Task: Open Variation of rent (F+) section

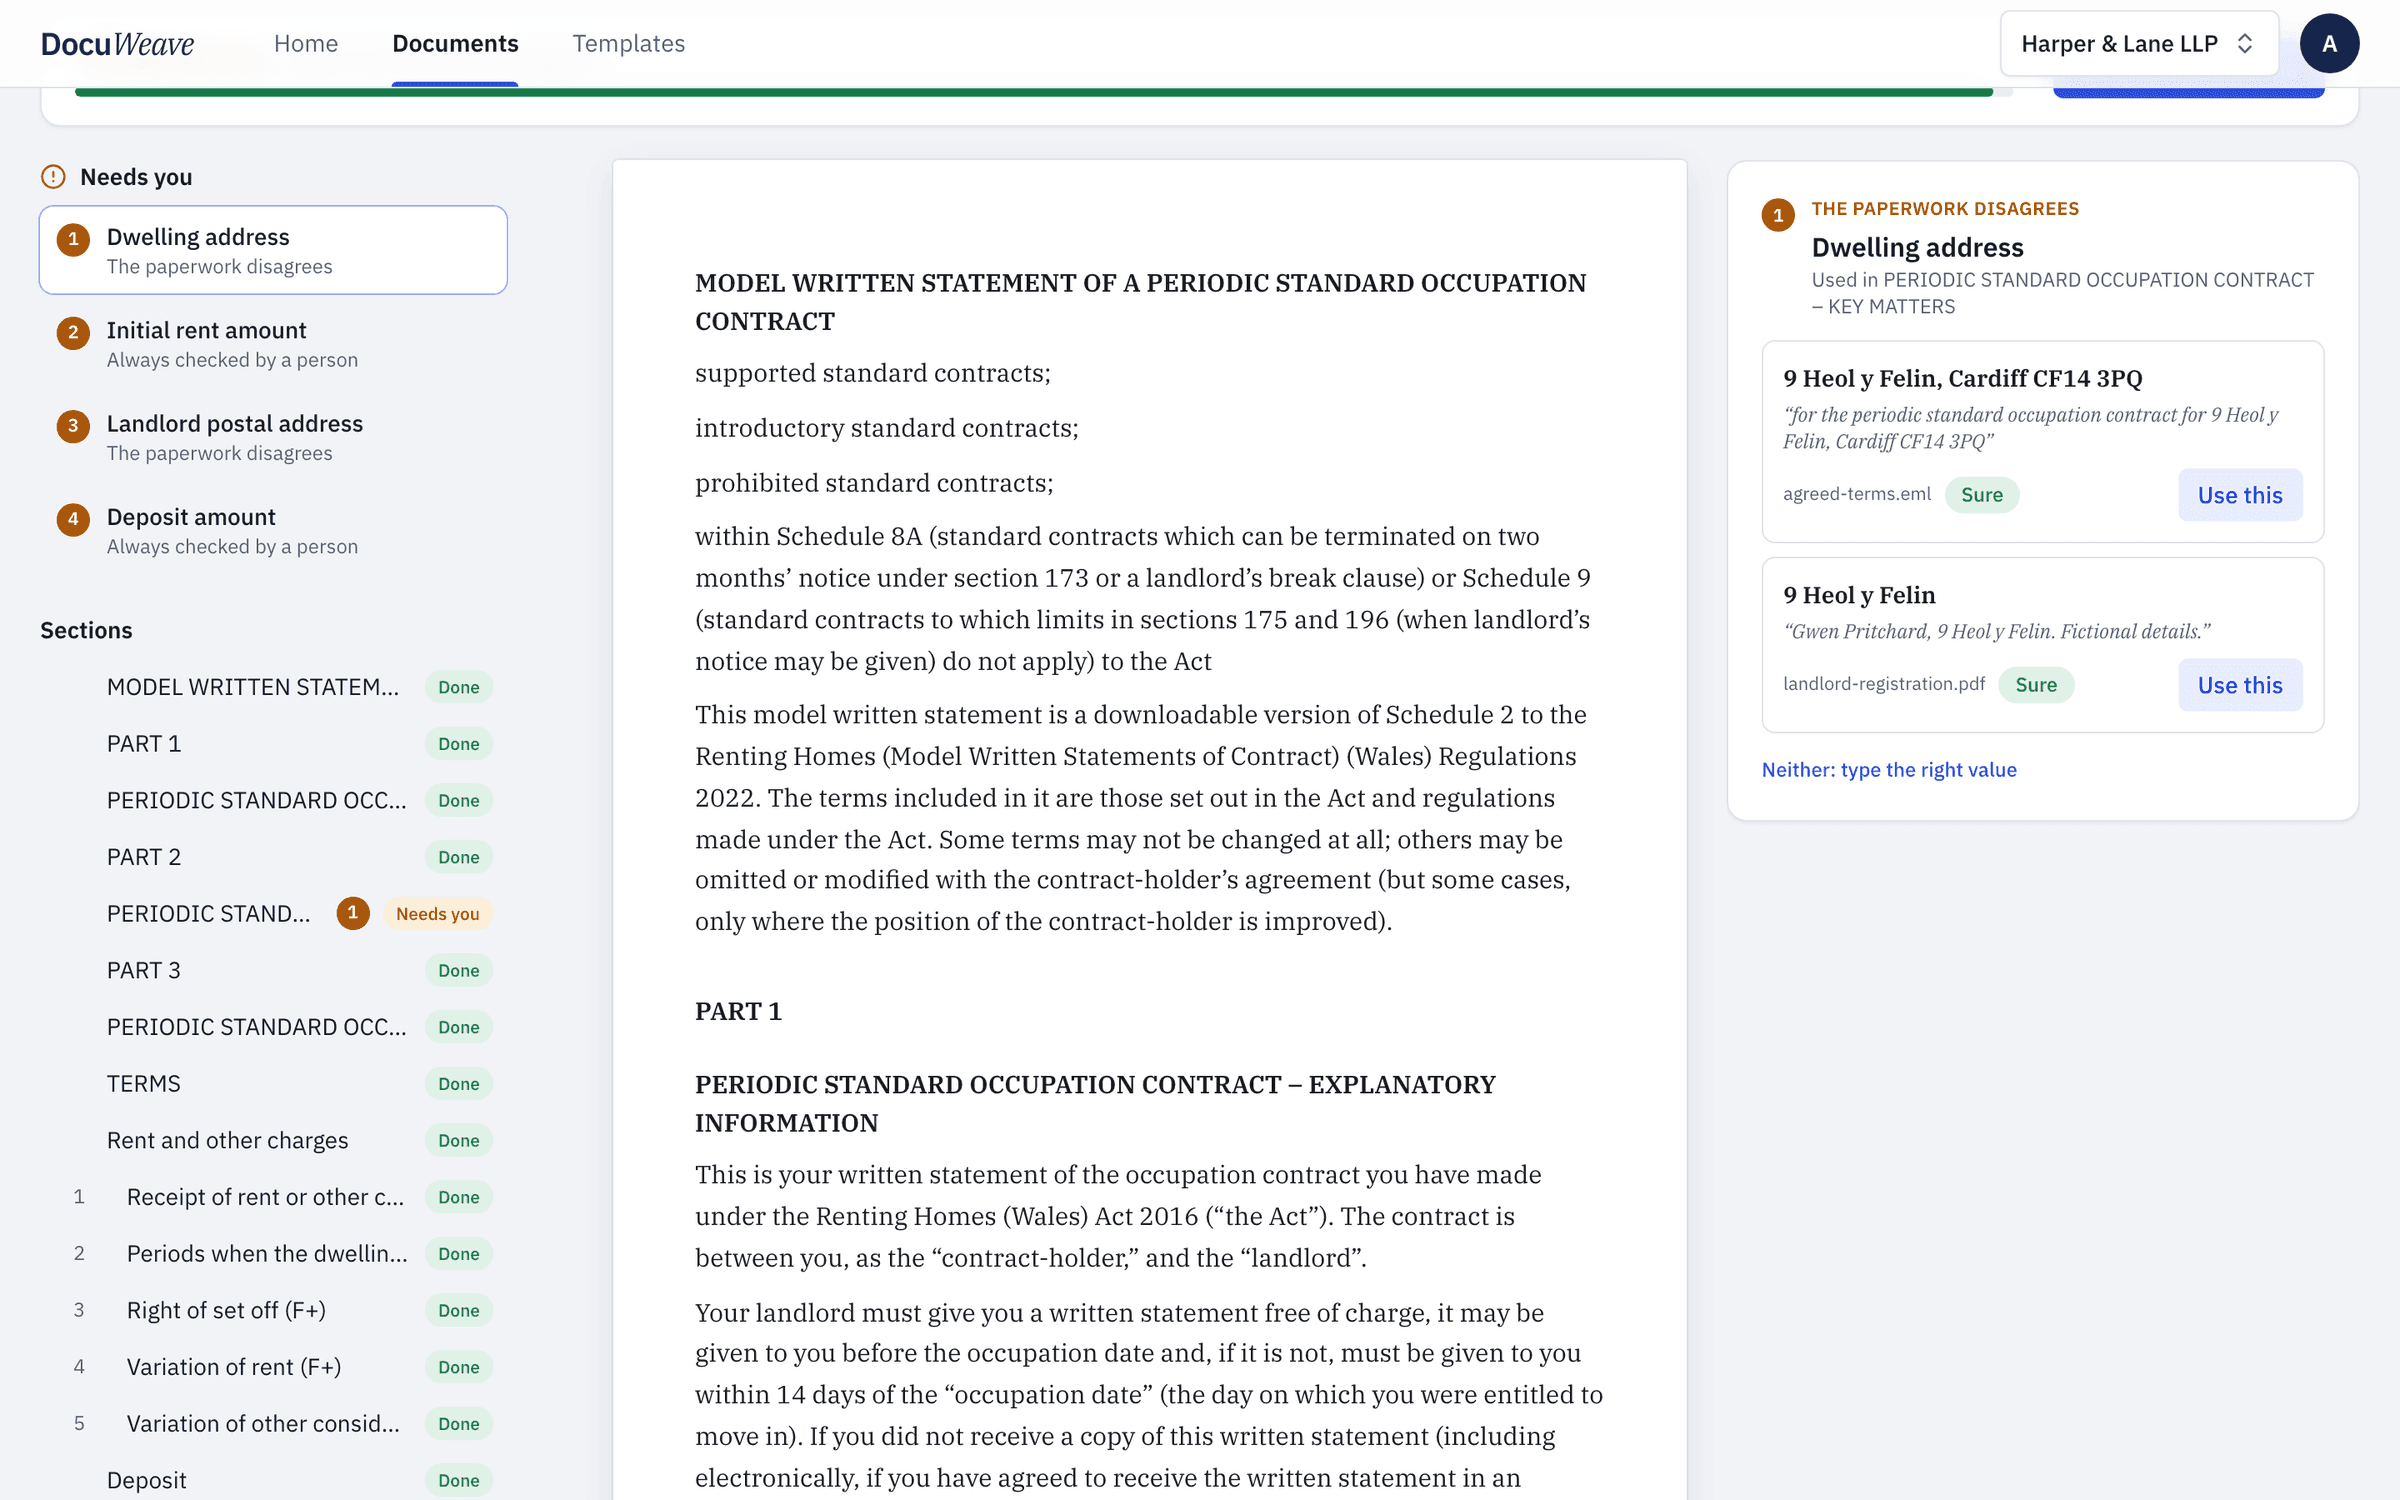Action: pos(273,1367)
